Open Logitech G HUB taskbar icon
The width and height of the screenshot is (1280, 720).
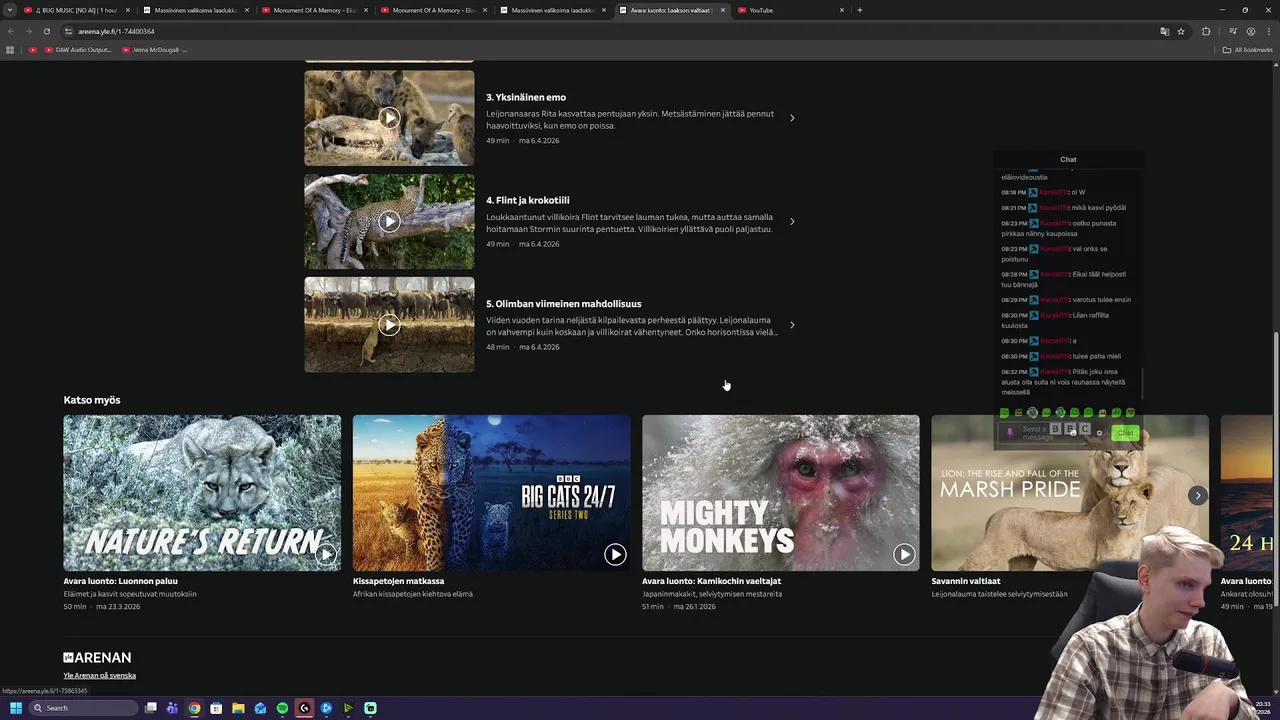[x=304, y=708]
